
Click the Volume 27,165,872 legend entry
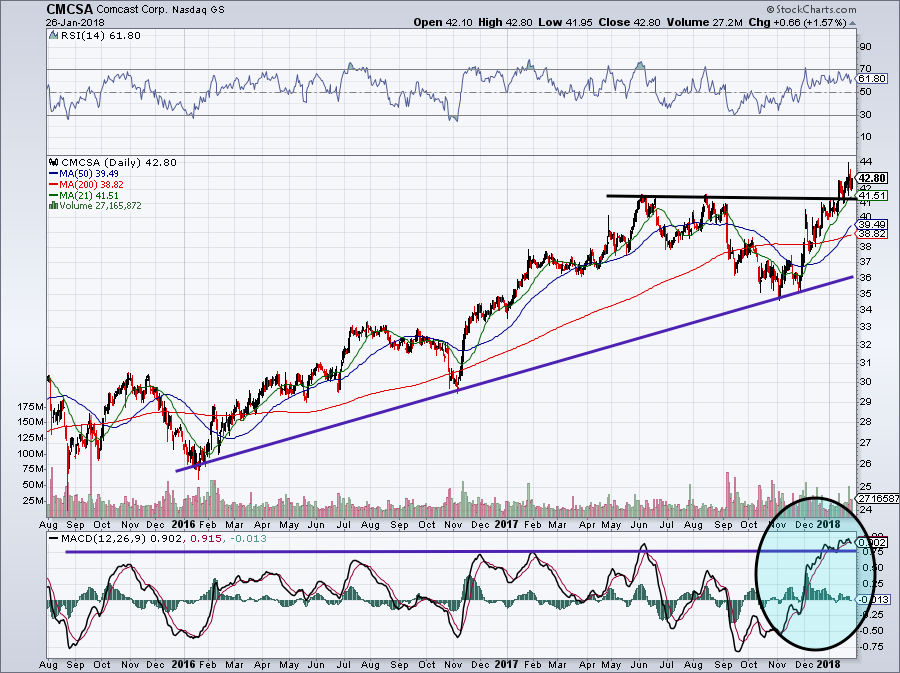tap(100, 205)
